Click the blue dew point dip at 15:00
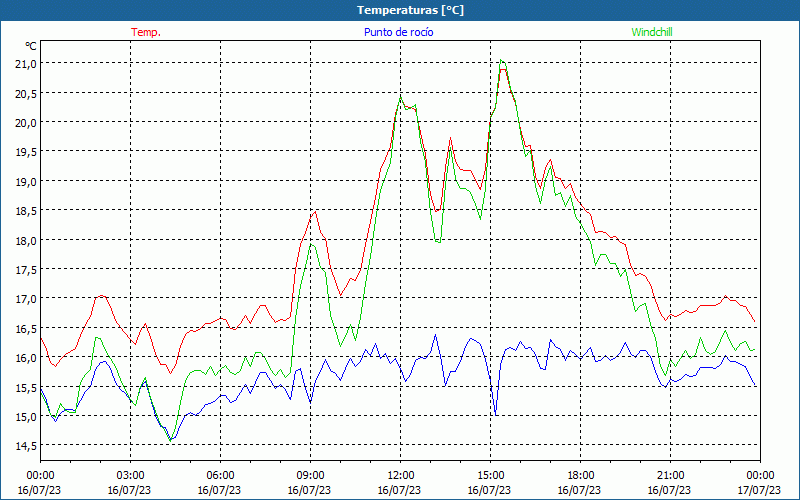Image resolution: width=800 pixels, height=500 pixels. [495, 414]
